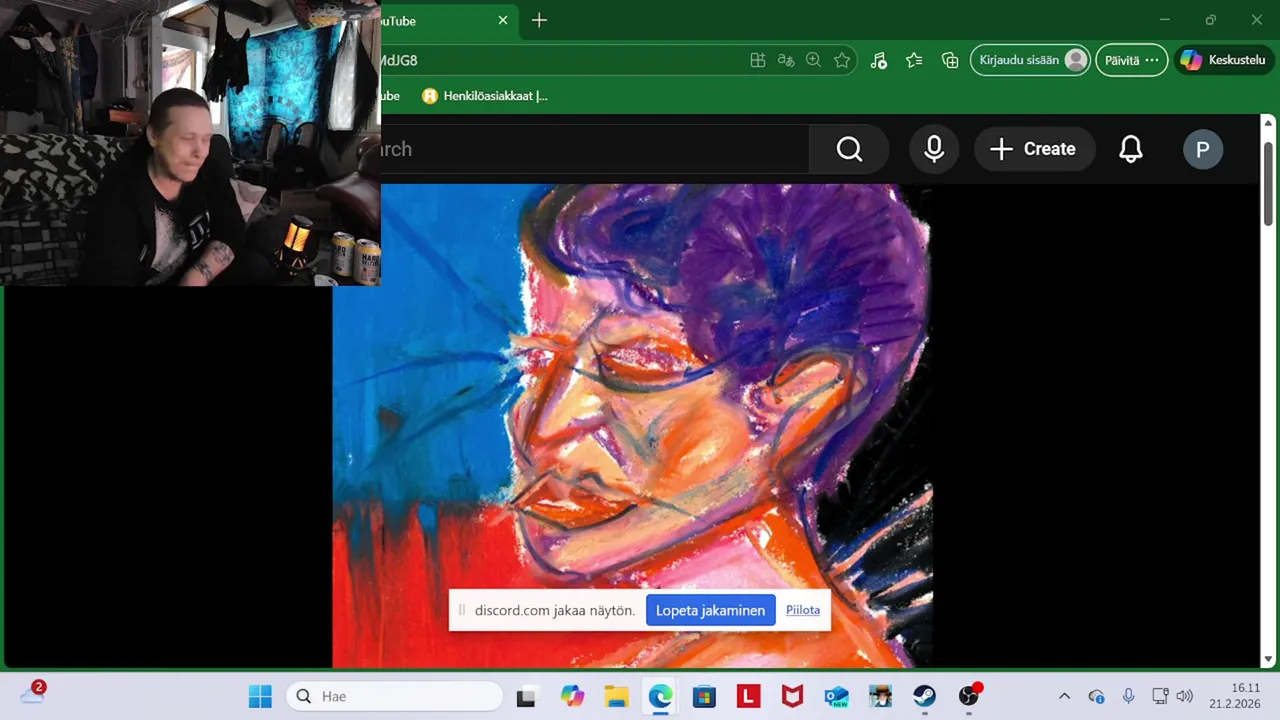Image resolution: width=1280 pixels, height=720 pixels.
Task: Click Lopeta jakaminen to stop sharing
Action: tap(710, 610)
